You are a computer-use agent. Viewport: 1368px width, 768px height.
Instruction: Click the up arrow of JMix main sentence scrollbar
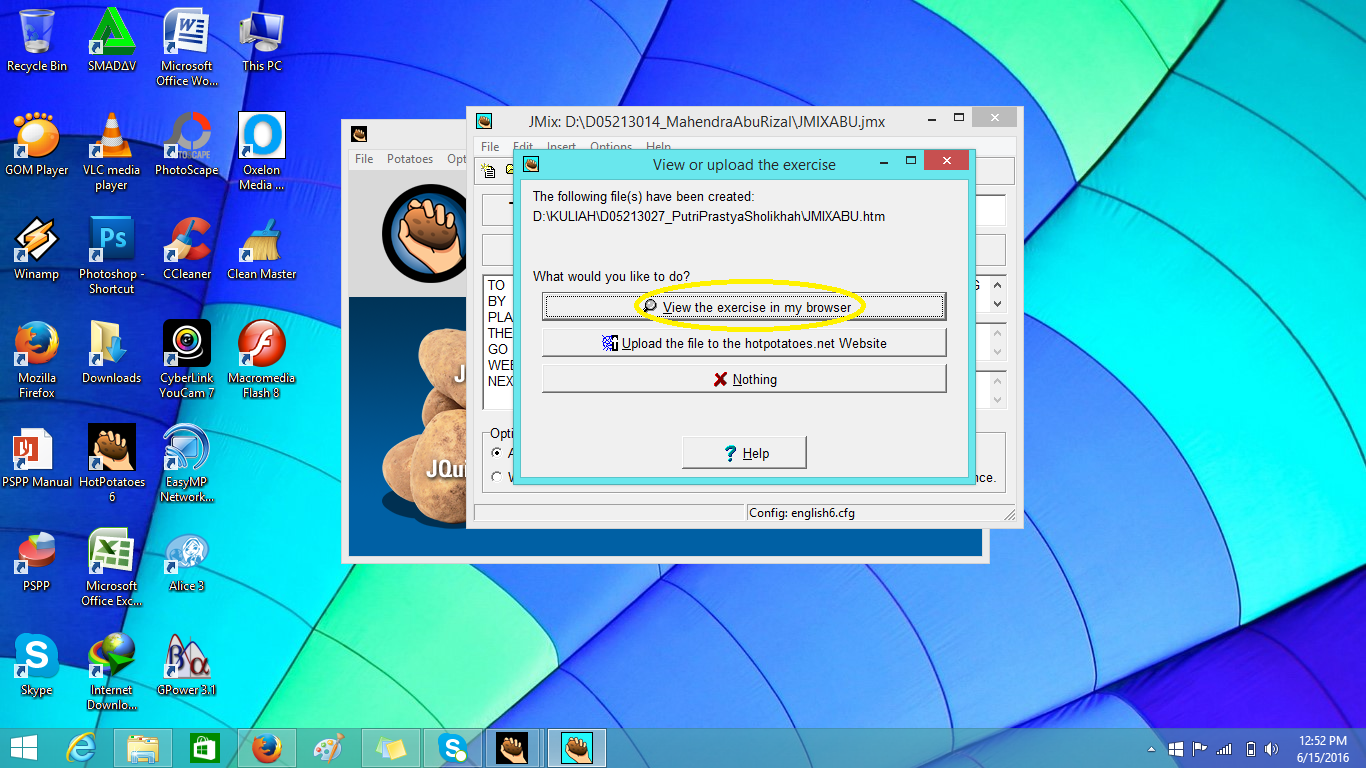point(997,285)
